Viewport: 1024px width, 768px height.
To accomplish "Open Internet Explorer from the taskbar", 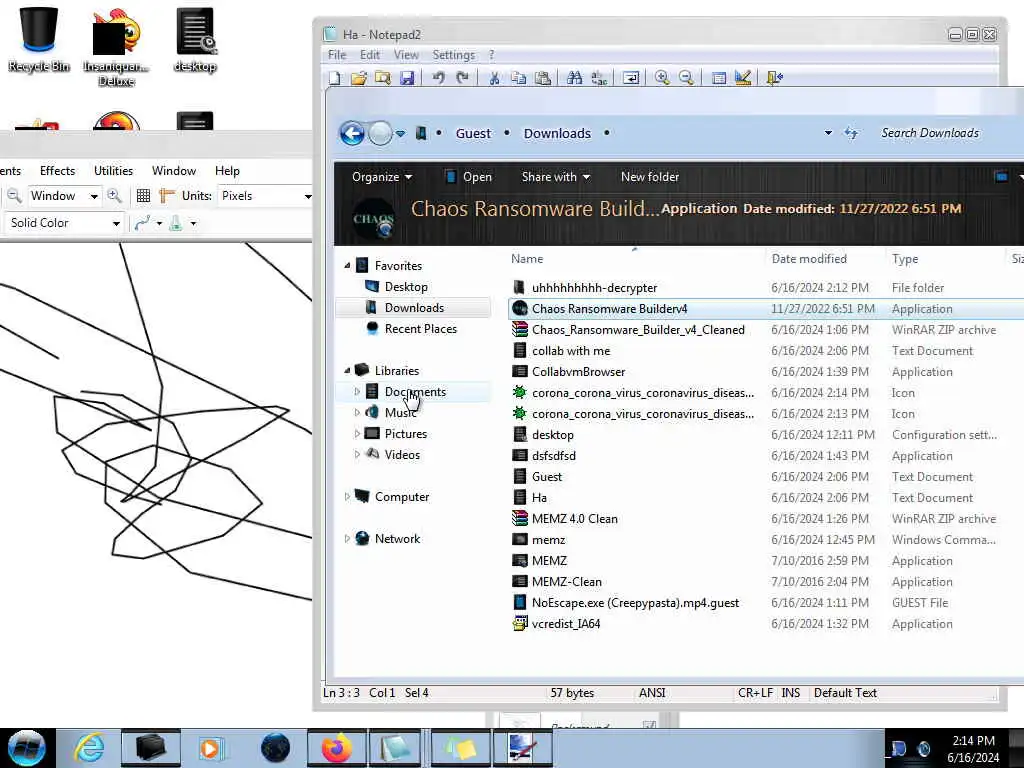I will 88,748.
